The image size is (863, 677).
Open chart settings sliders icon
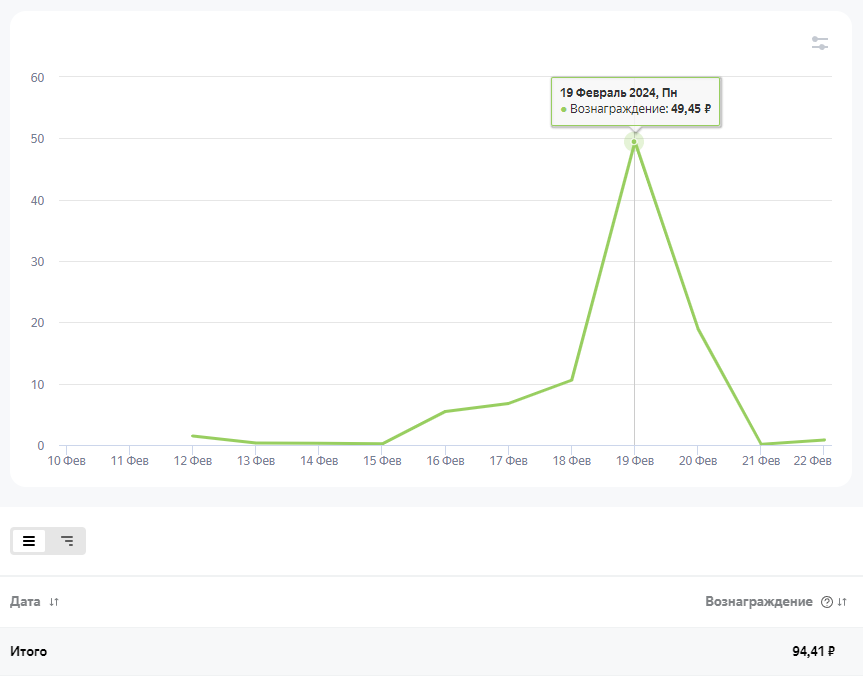coord(820,43)
